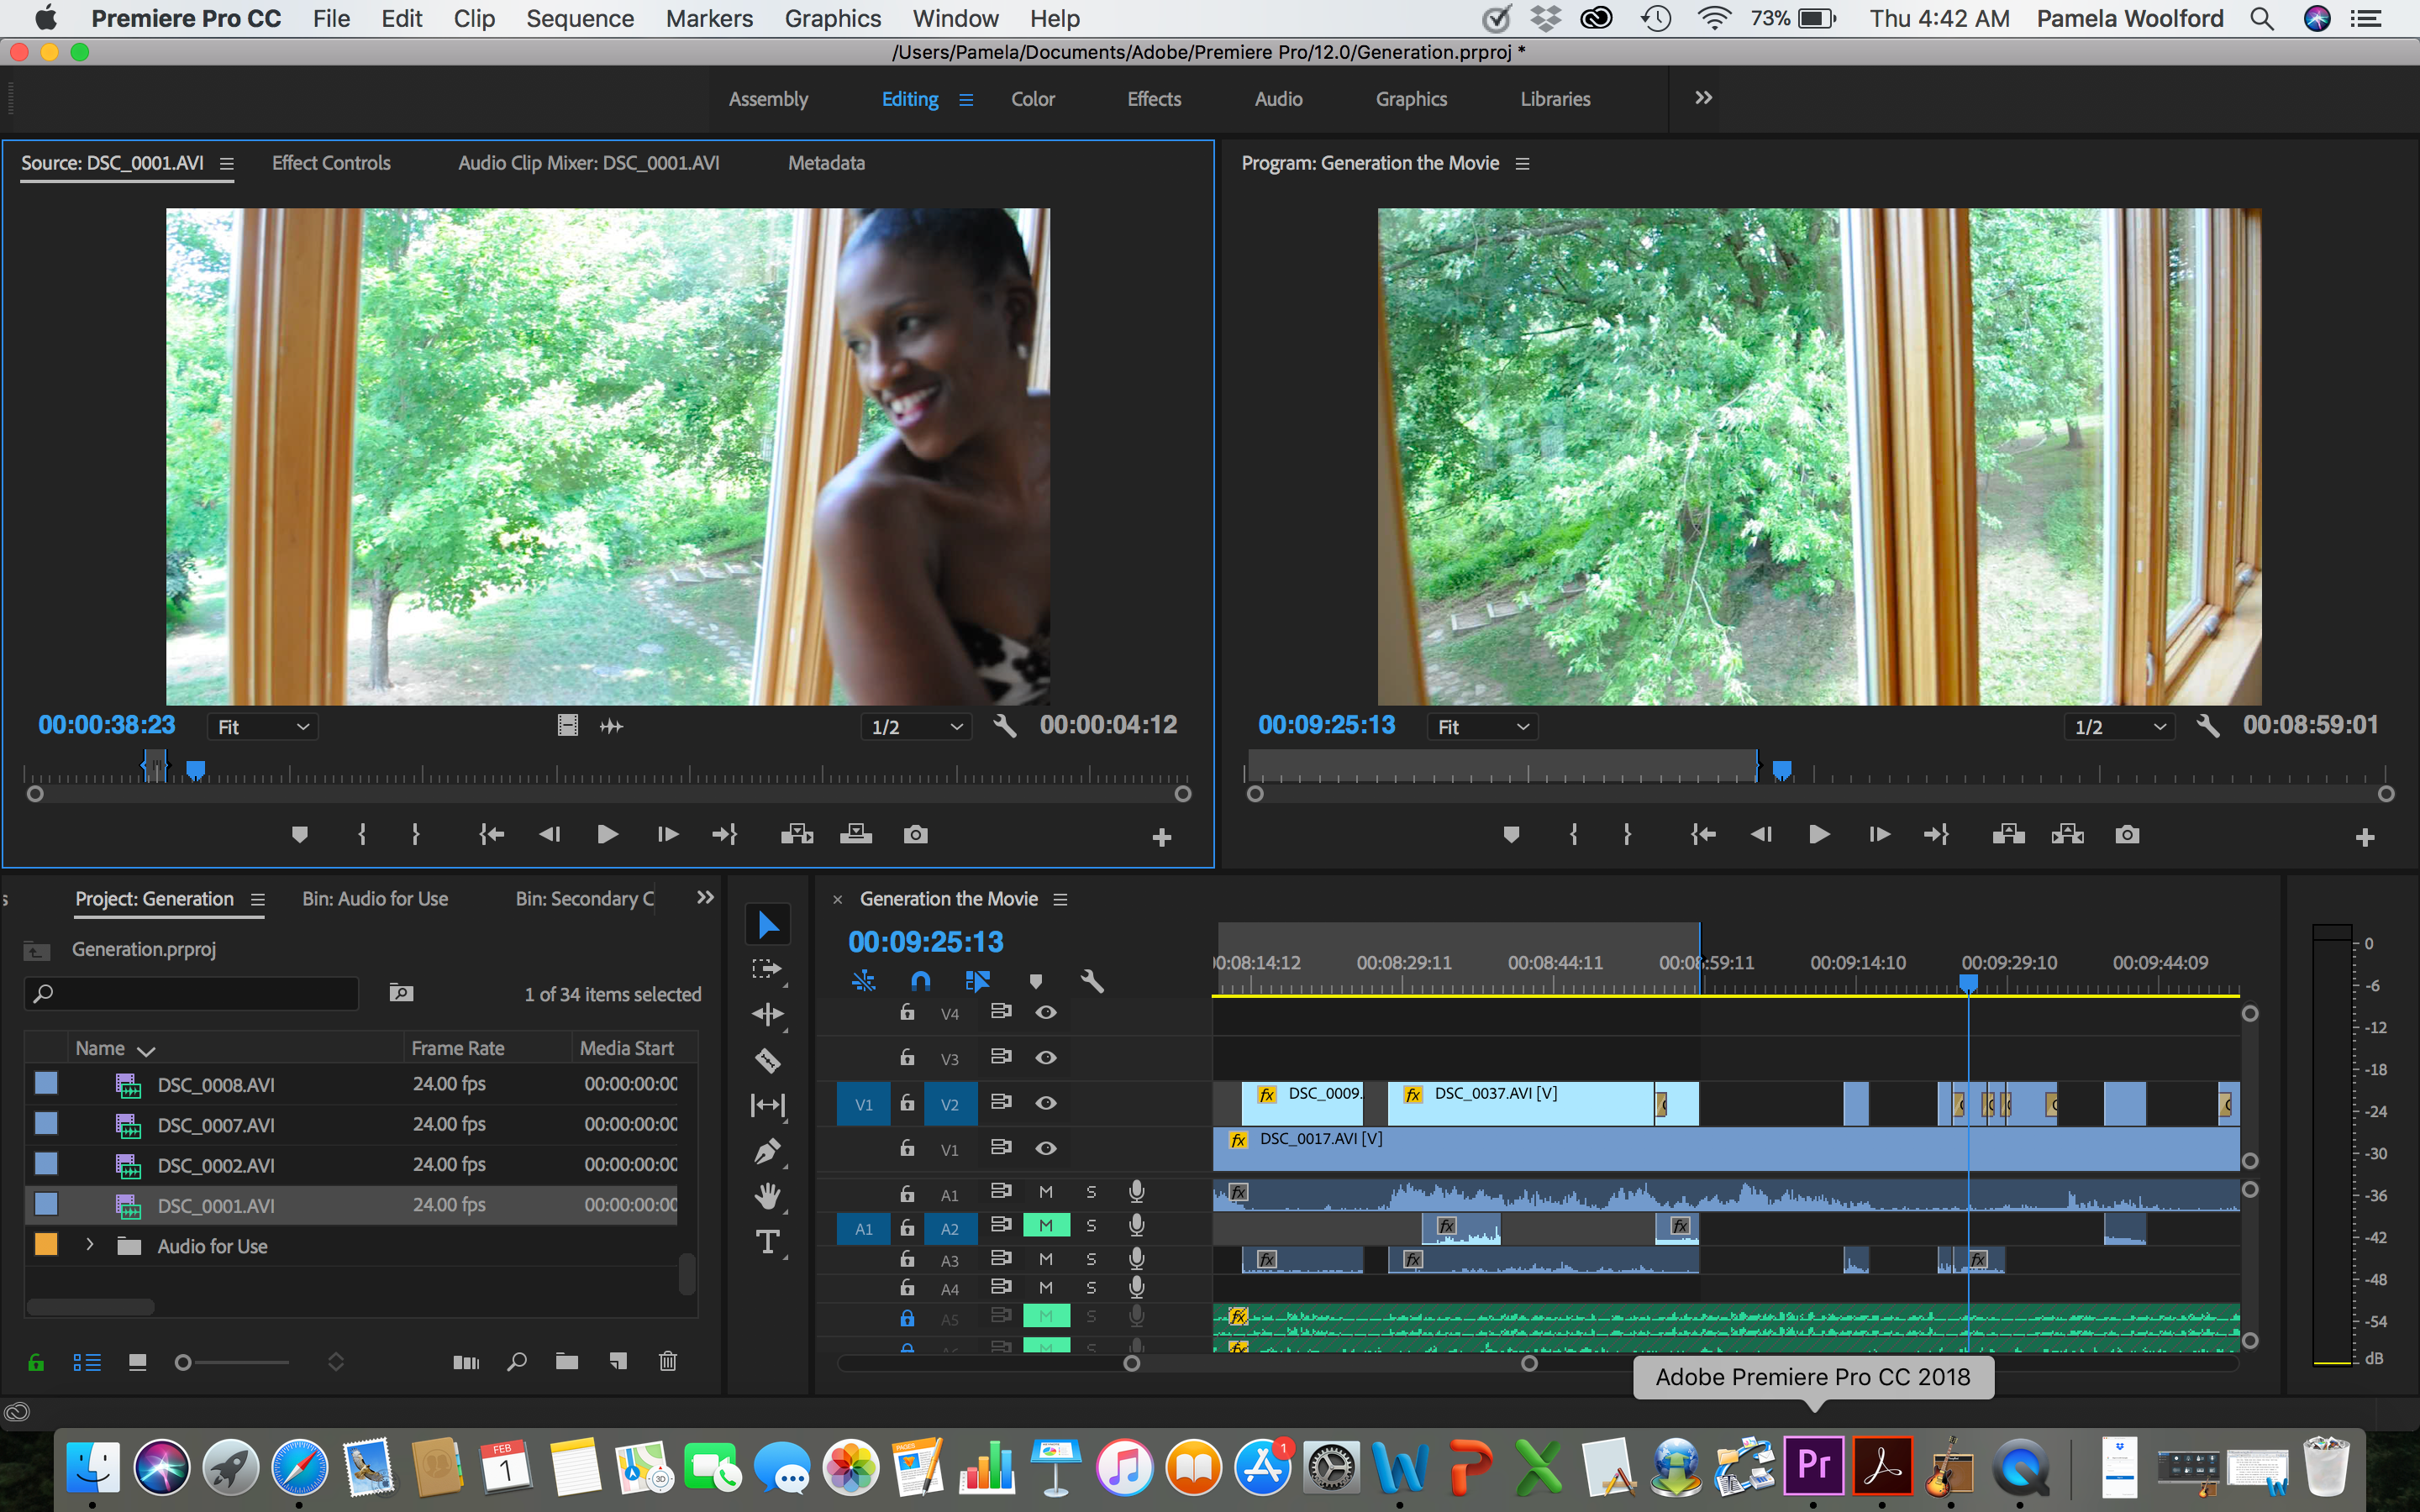Select the Razor tool in toolbar
This screenshot has width=2420, height=1512.
[x=767, y=1059]
